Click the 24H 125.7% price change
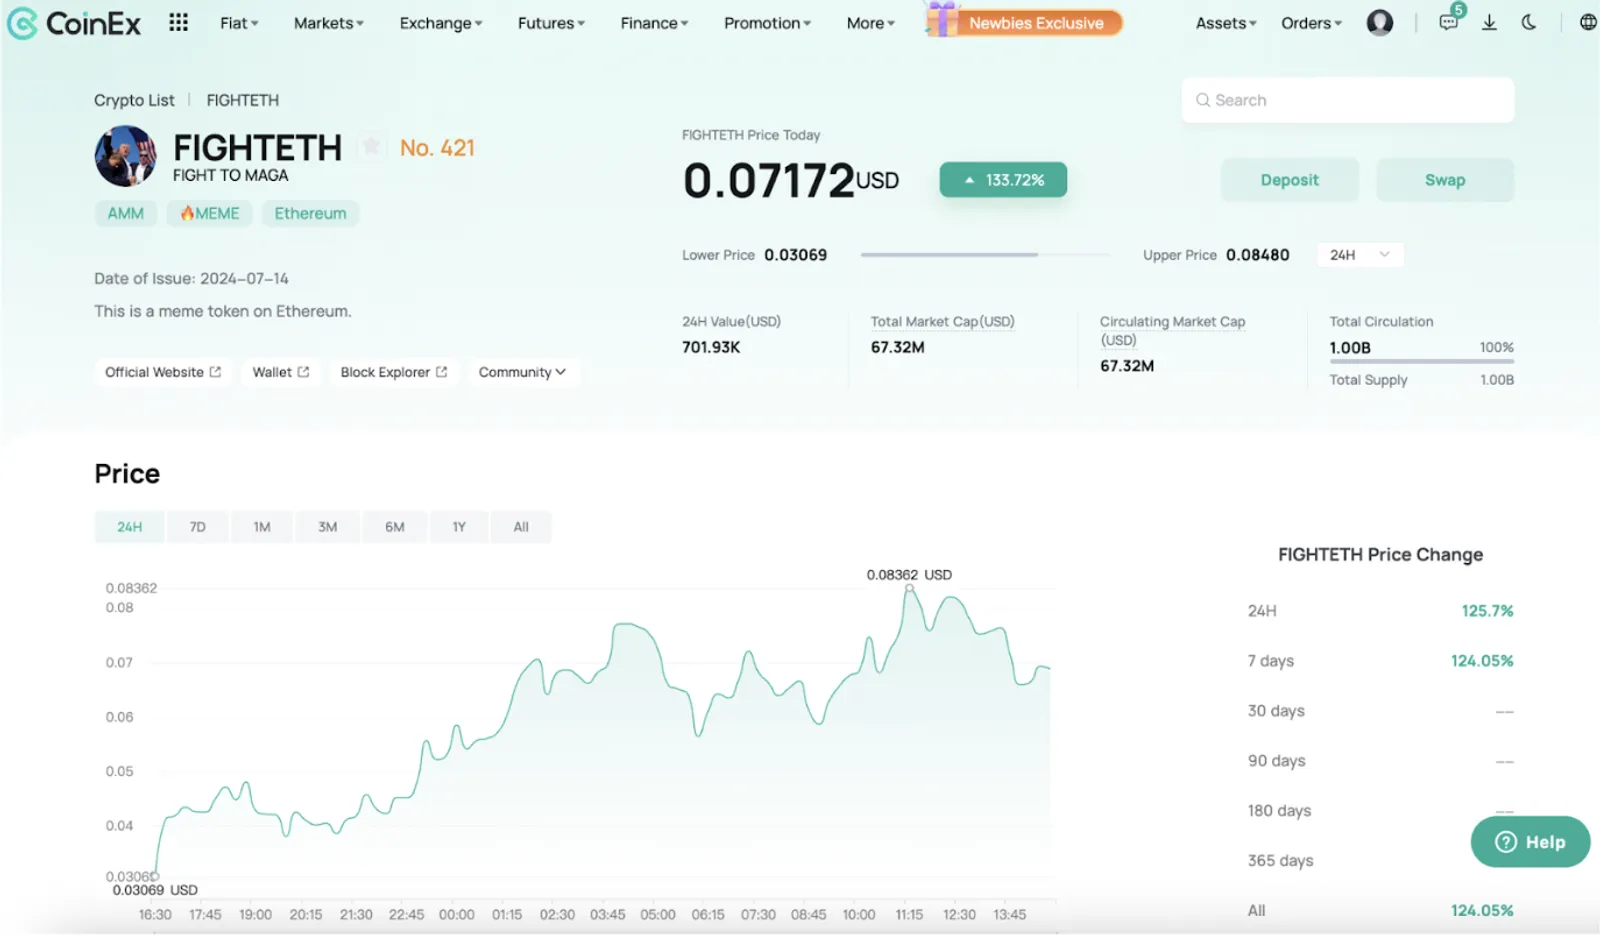1600x941 pixels. [x=1487, y=611]
